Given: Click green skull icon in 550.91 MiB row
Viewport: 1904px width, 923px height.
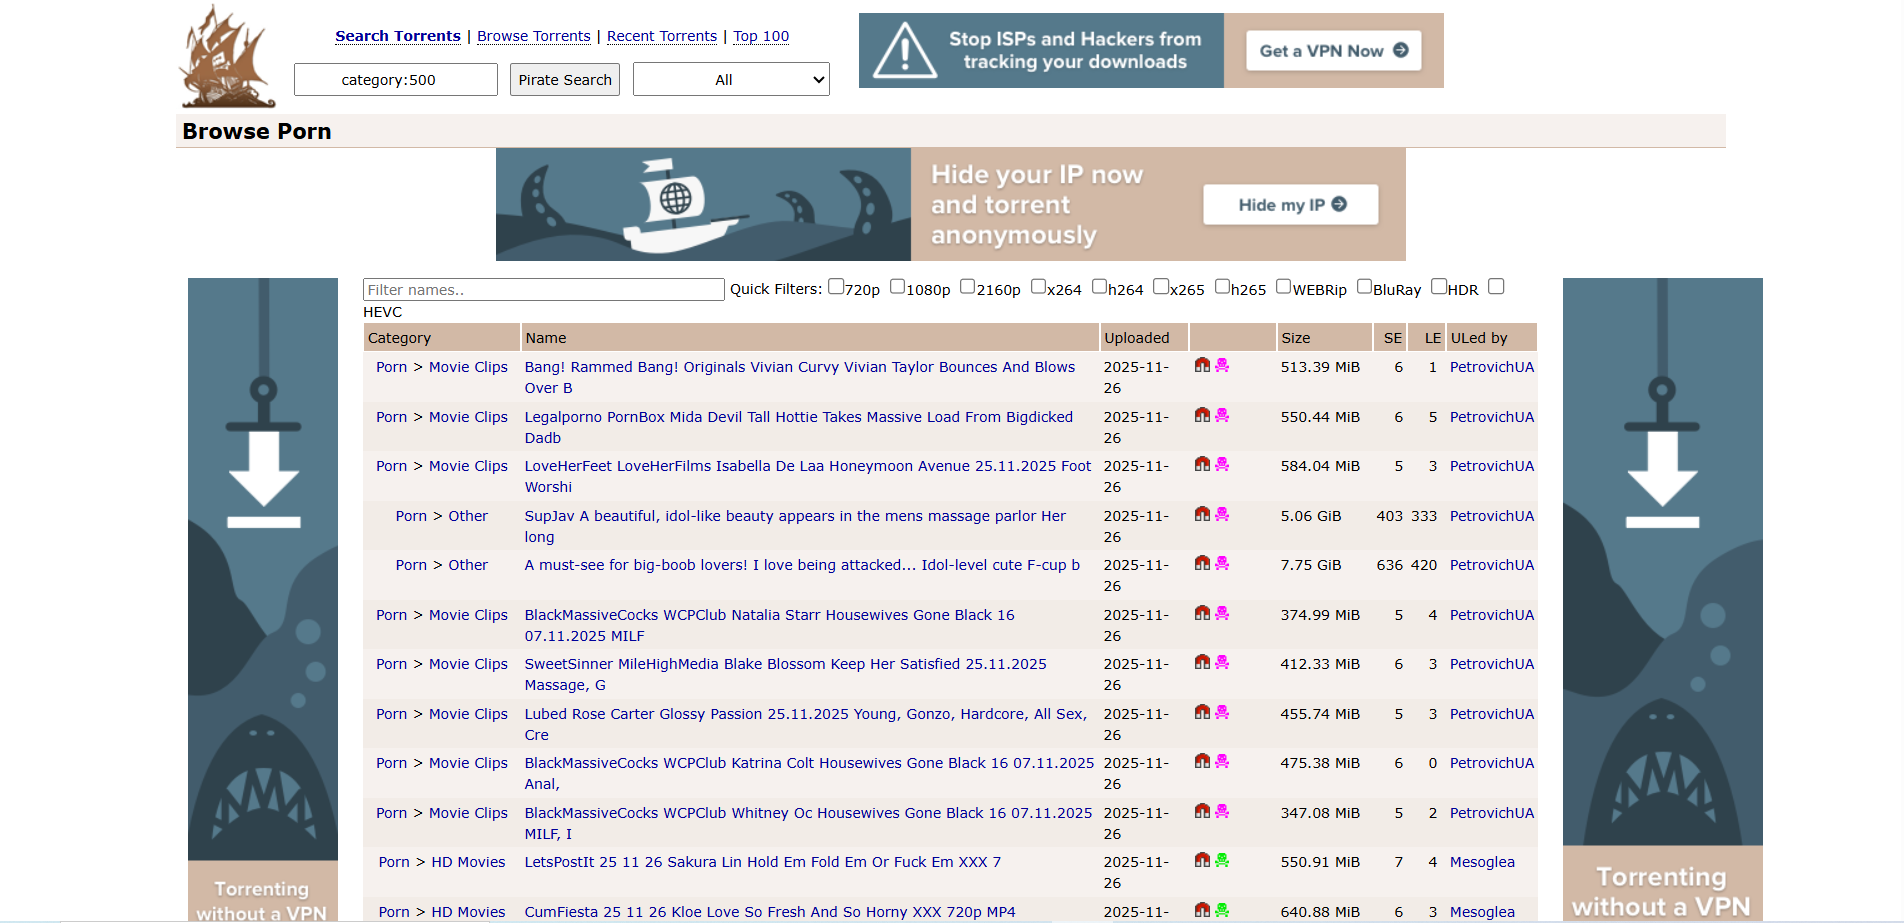Looking at the screenshot, I should pos(1222,861).
